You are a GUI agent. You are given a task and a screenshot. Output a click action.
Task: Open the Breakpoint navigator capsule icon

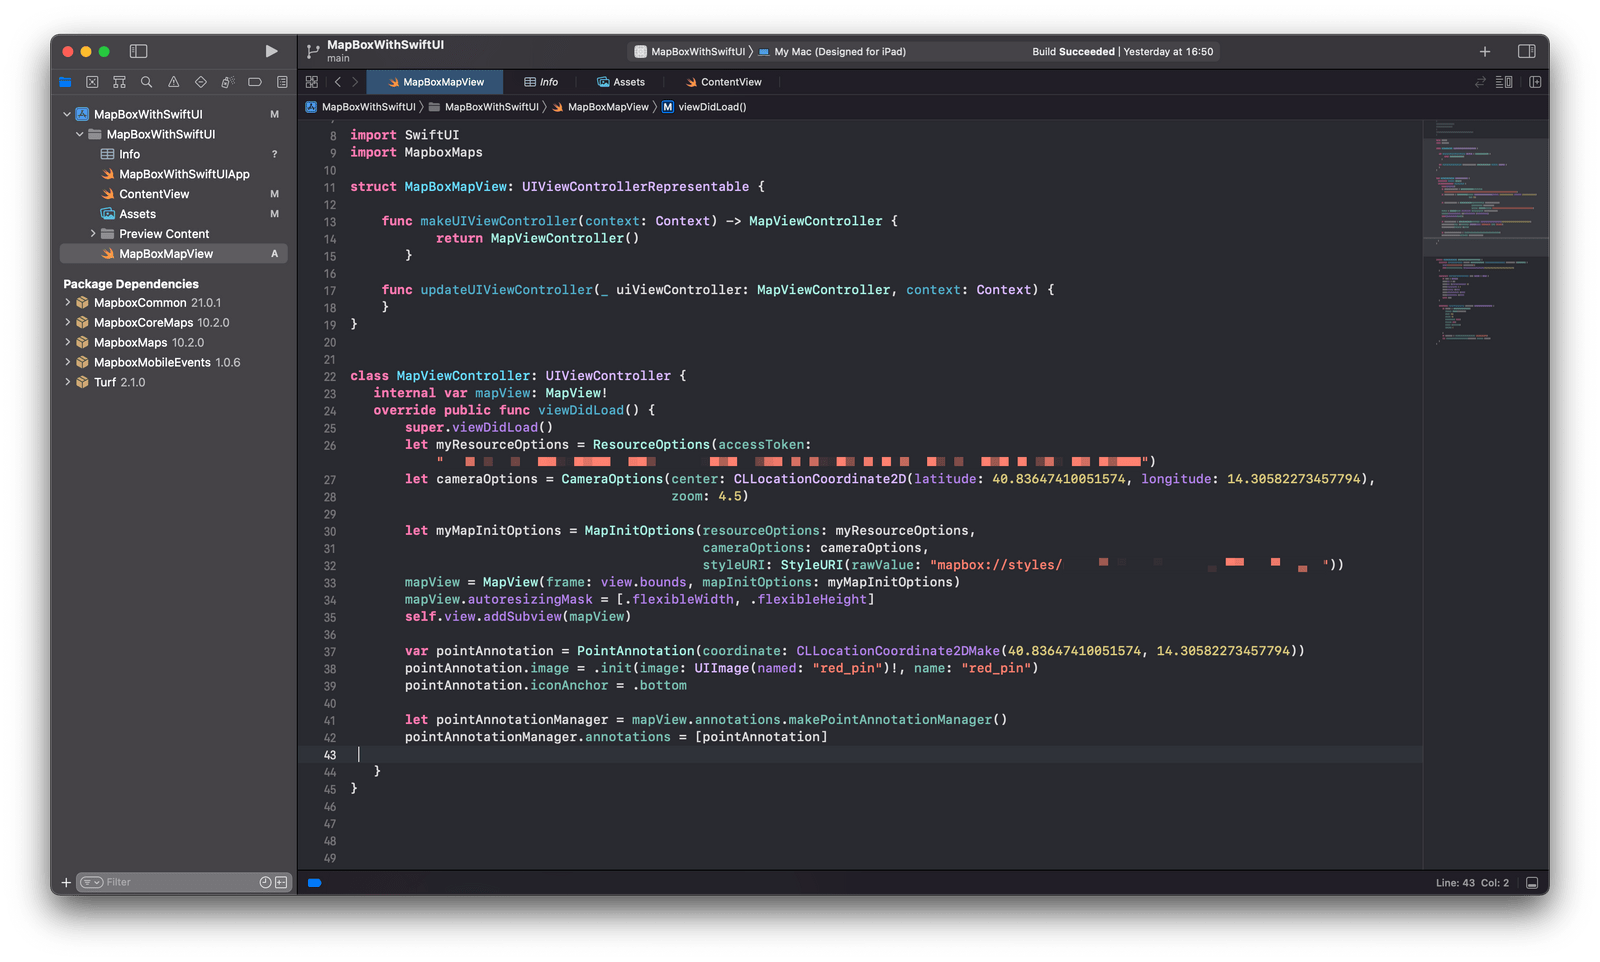254,82
